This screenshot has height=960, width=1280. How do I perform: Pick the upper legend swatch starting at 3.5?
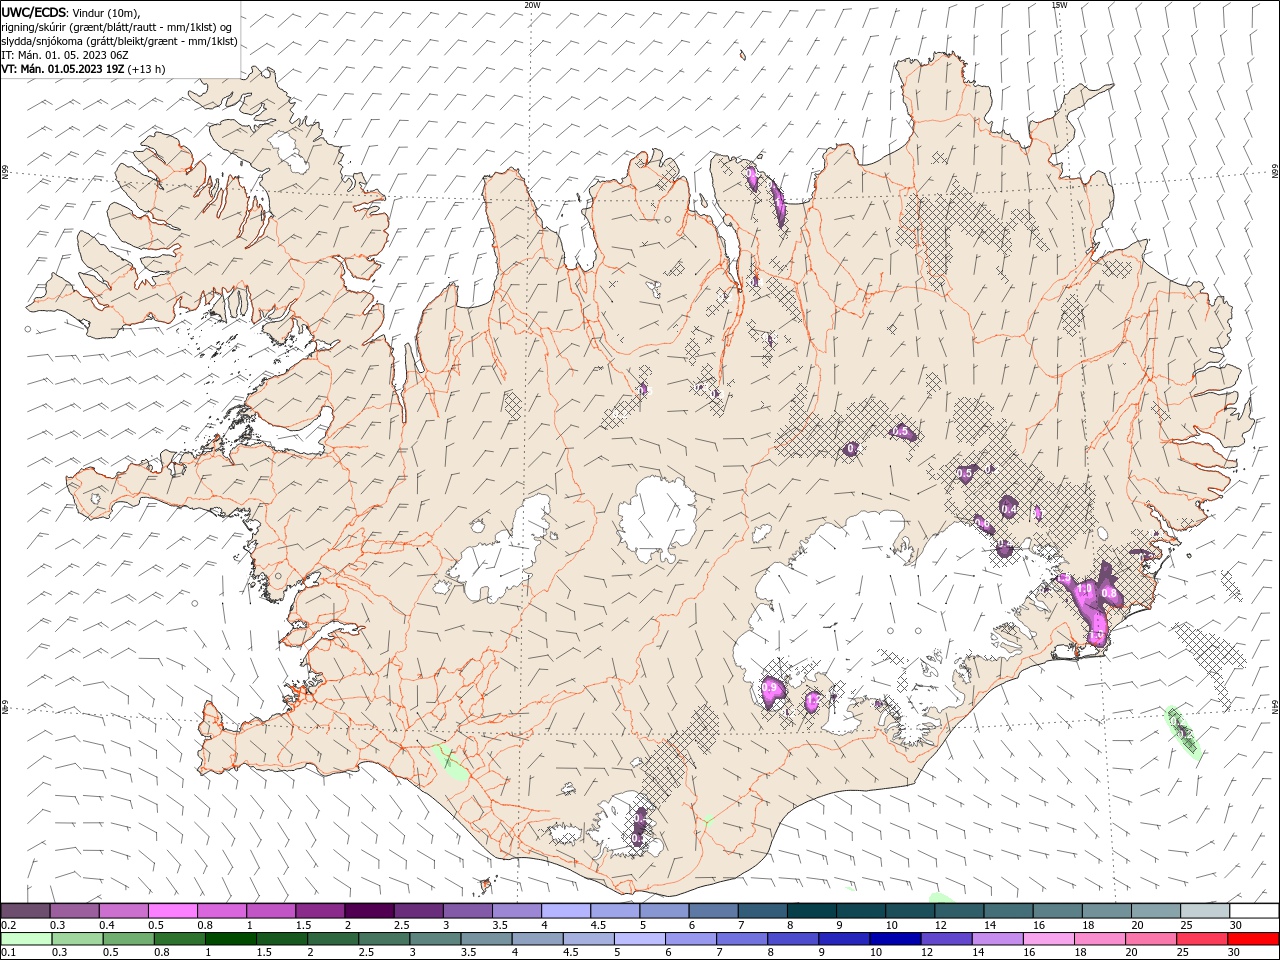click(516, 911)
